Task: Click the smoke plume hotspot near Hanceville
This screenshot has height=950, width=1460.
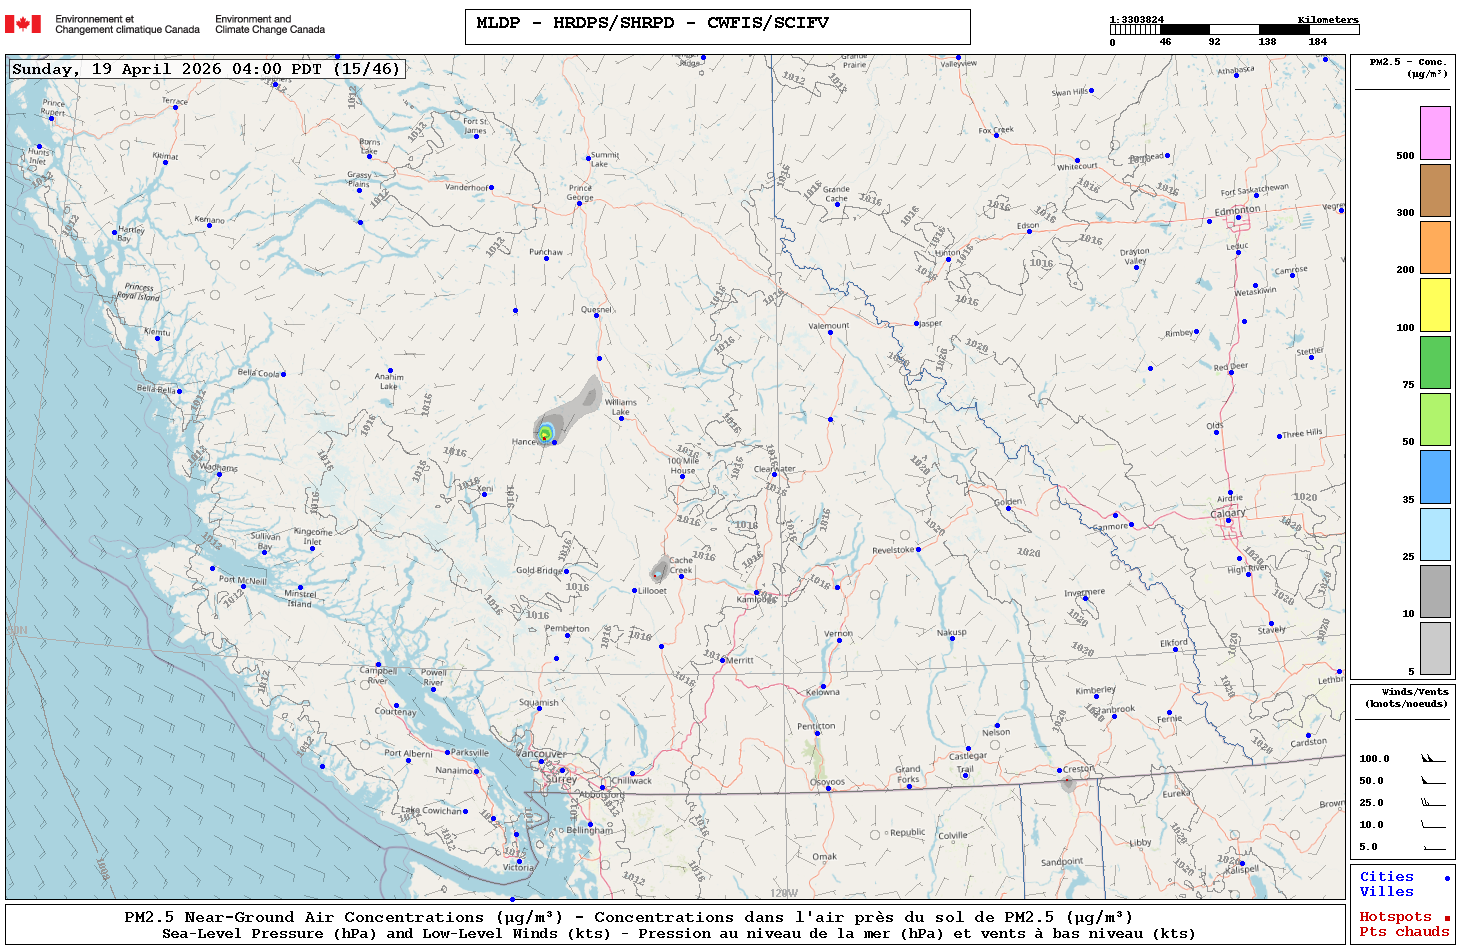Action: [x=544, y=434]
